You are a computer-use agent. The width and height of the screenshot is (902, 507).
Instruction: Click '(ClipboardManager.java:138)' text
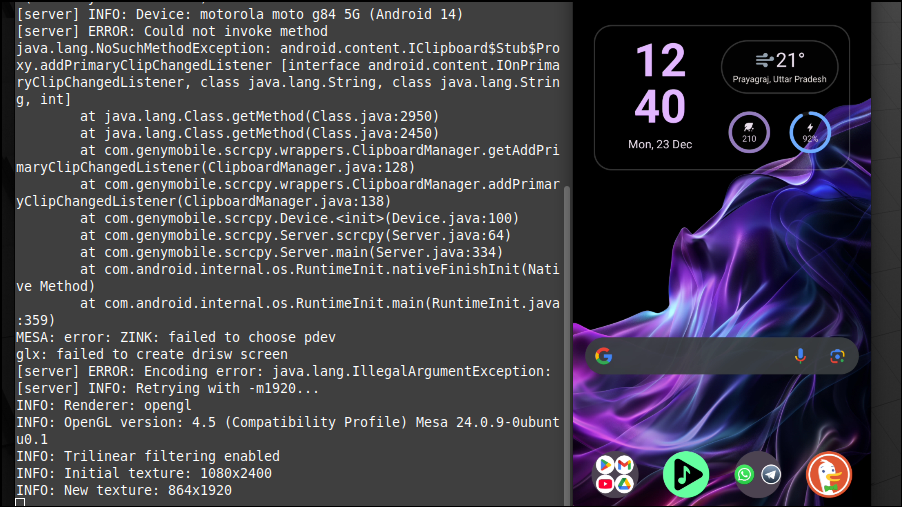click(284, 201)
